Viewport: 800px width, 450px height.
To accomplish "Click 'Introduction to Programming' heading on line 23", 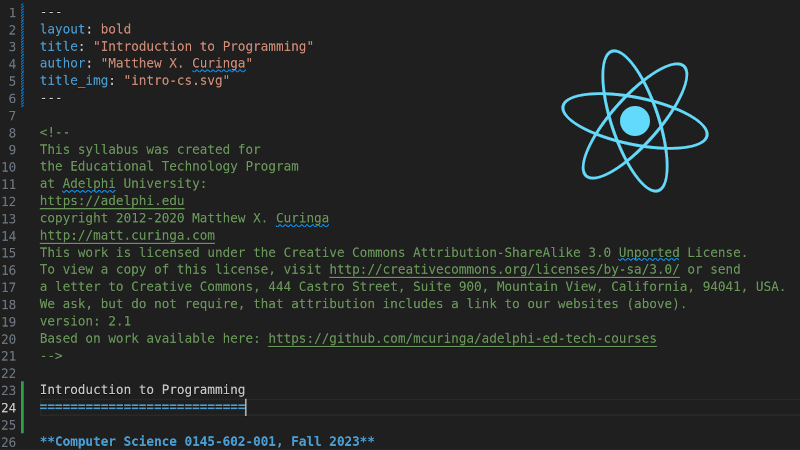I will 142,390.
